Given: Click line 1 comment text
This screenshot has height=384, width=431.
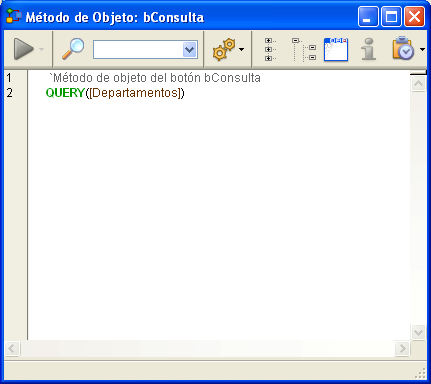Looking at the screenshot, I should (155, 78).
